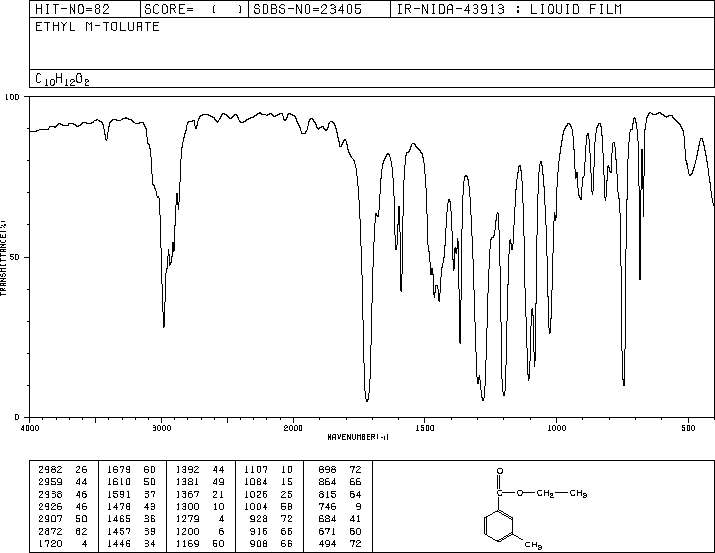The height and width of the screenshot is (553, 715).
Task: Select the 1107 peak entry in table
Action: 256,470
